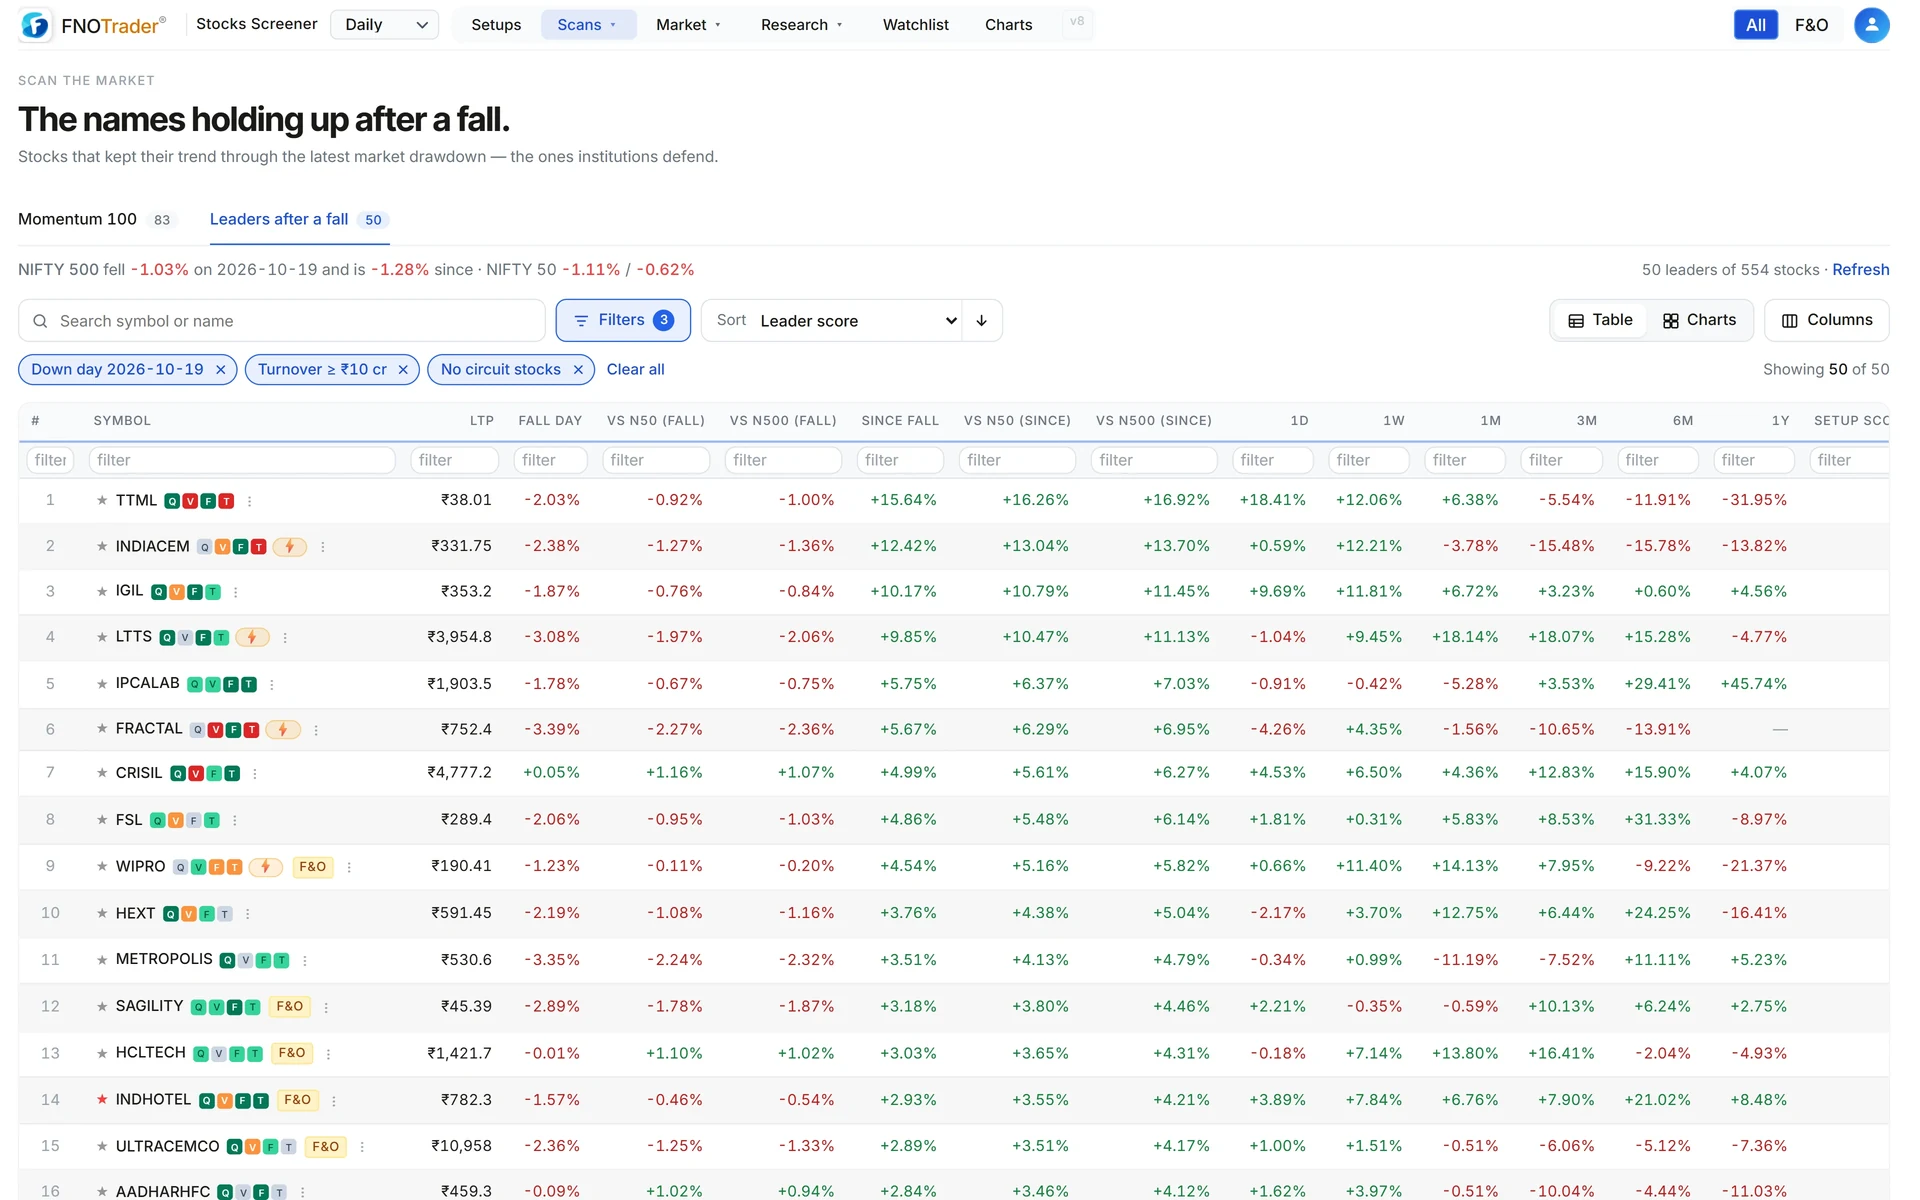
Task: Star the TTML row to watchlist
Action: click(x=102, y=500)
